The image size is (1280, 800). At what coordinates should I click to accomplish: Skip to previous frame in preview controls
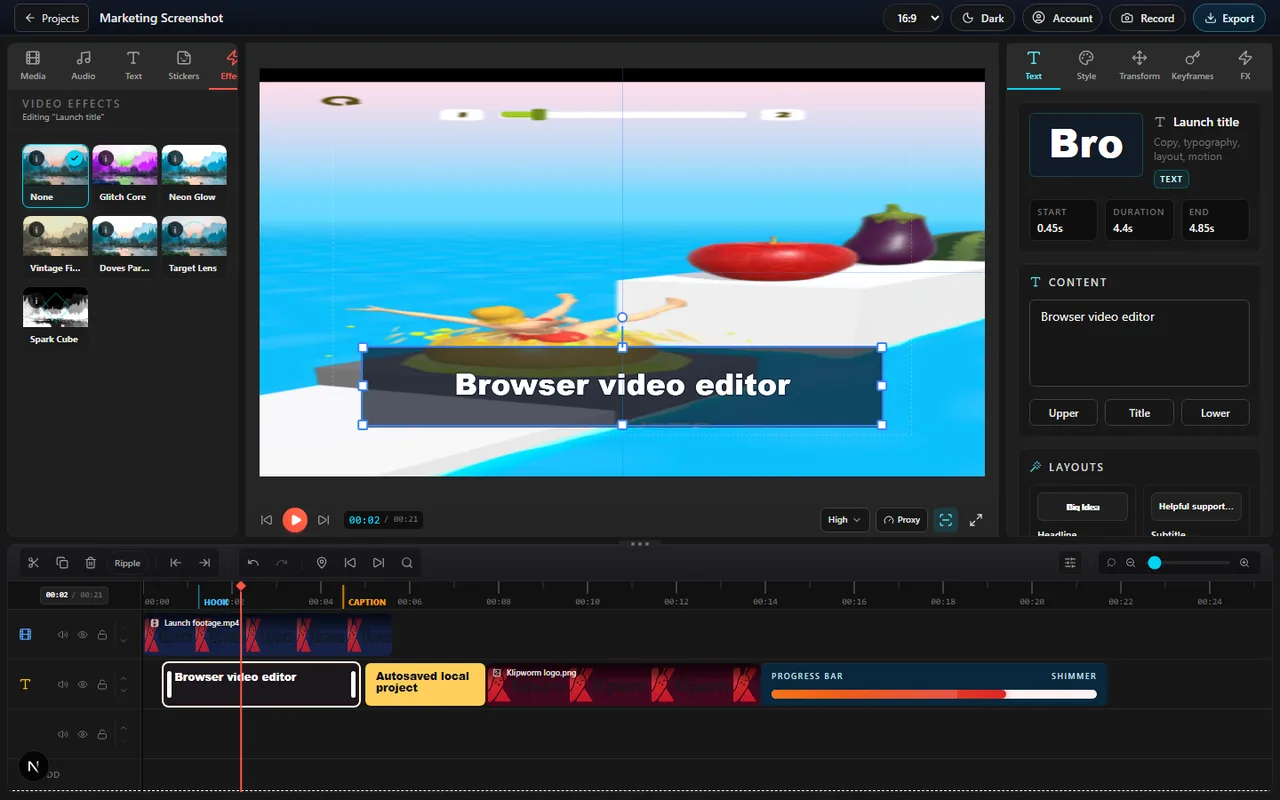pyautogui.click(x=267, y=520)
